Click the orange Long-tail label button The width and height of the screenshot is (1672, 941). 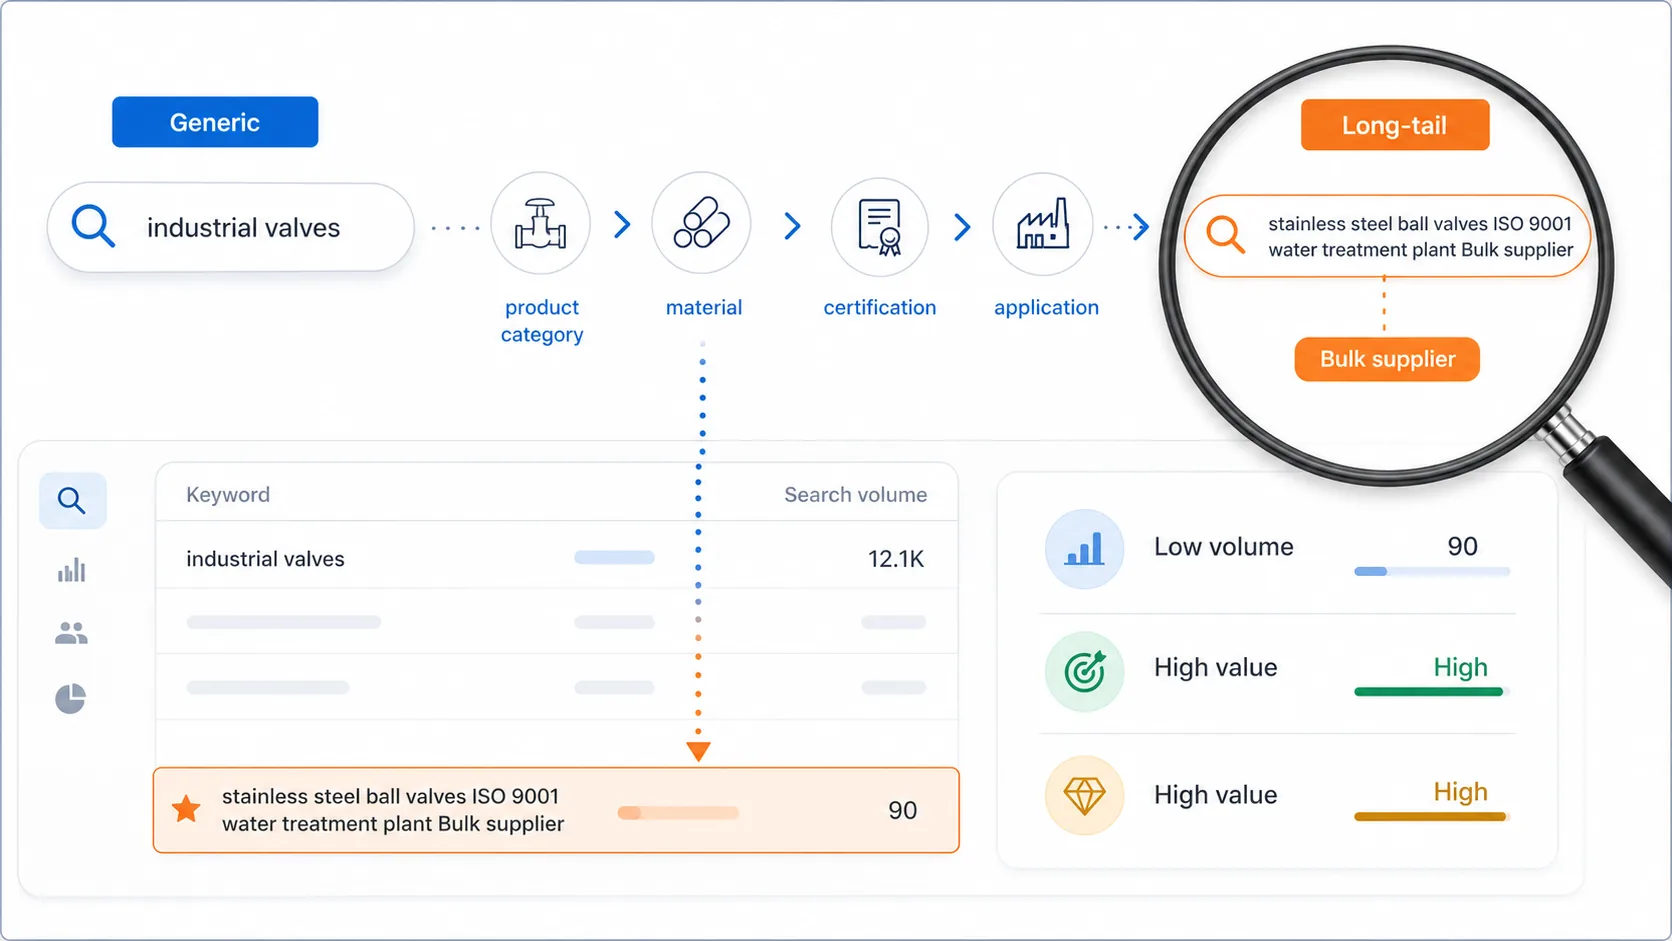1395,125
